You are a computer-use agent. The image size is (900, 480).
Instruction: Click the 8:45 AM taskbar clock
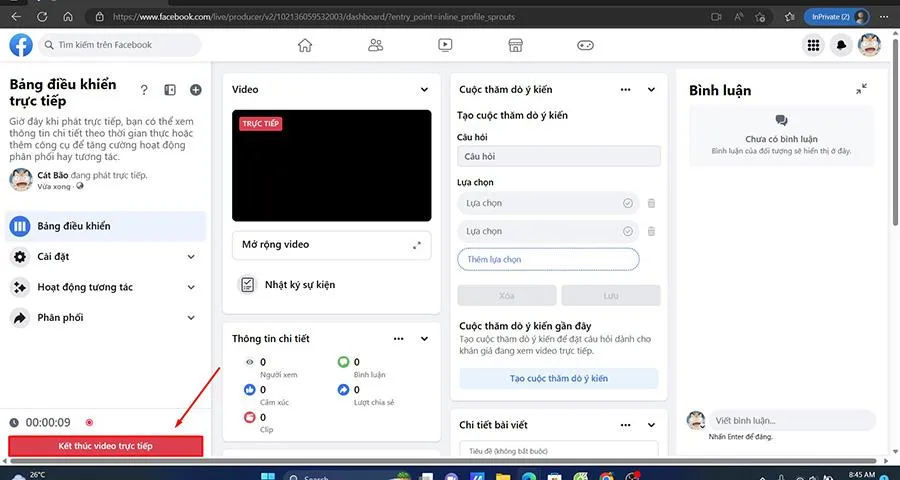[x=861, y=475]
